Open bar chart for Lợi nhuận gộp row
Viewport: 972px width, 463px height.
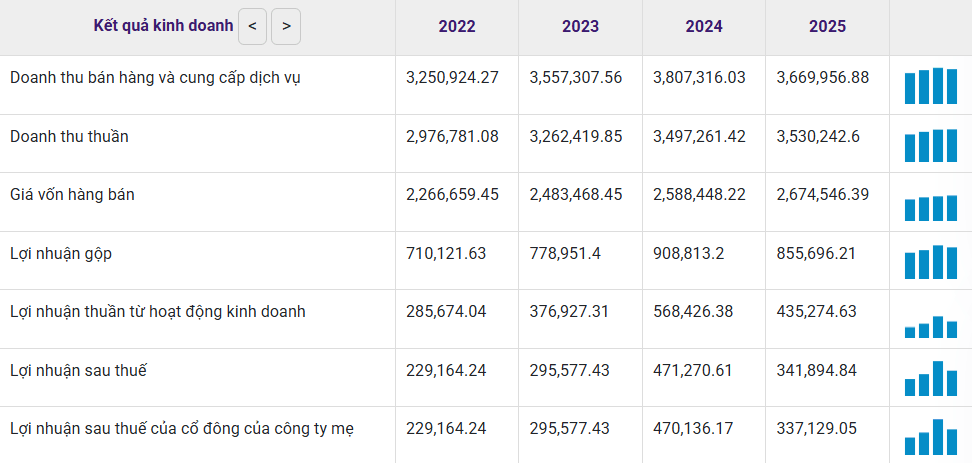[x=930, y=262]
